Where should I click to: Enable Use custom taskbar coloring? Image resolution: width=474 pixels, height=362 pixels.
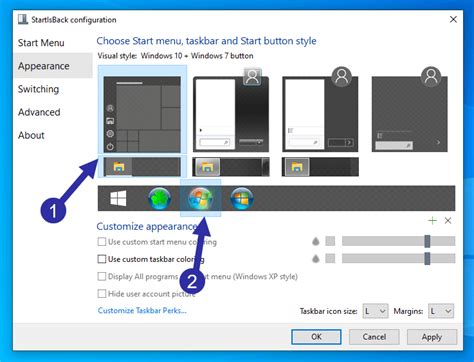[x=102, y=259]
